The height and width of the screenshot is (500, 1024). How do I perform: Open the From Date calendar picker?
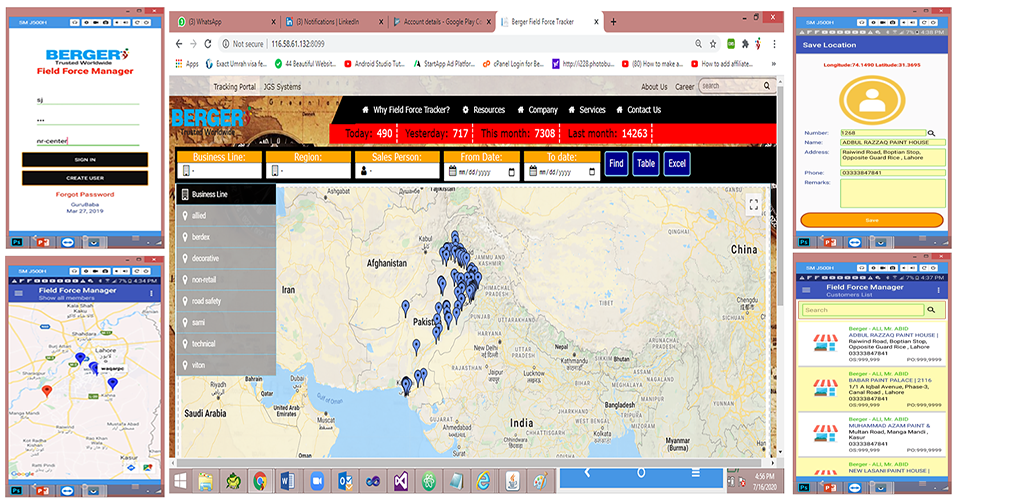pyautogui.click(x=512, y=172)
